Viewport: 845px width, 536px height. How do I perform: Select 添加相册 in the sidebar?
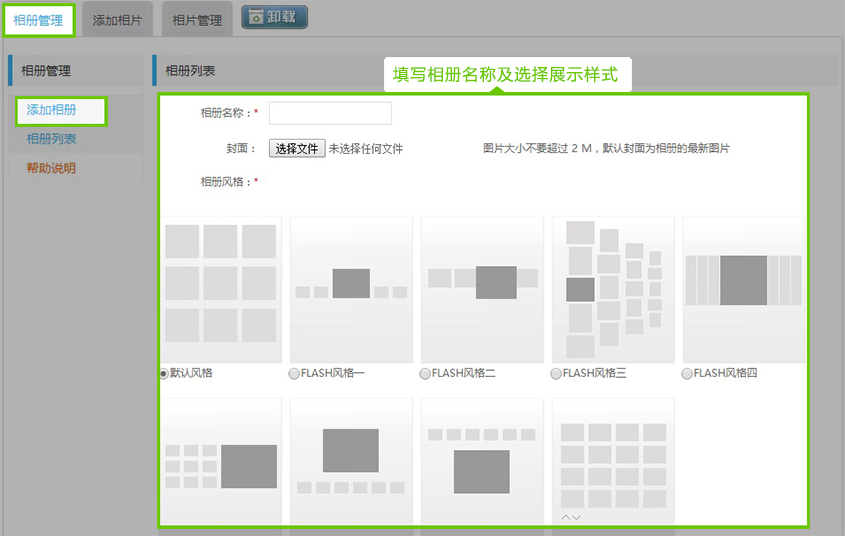52,110
